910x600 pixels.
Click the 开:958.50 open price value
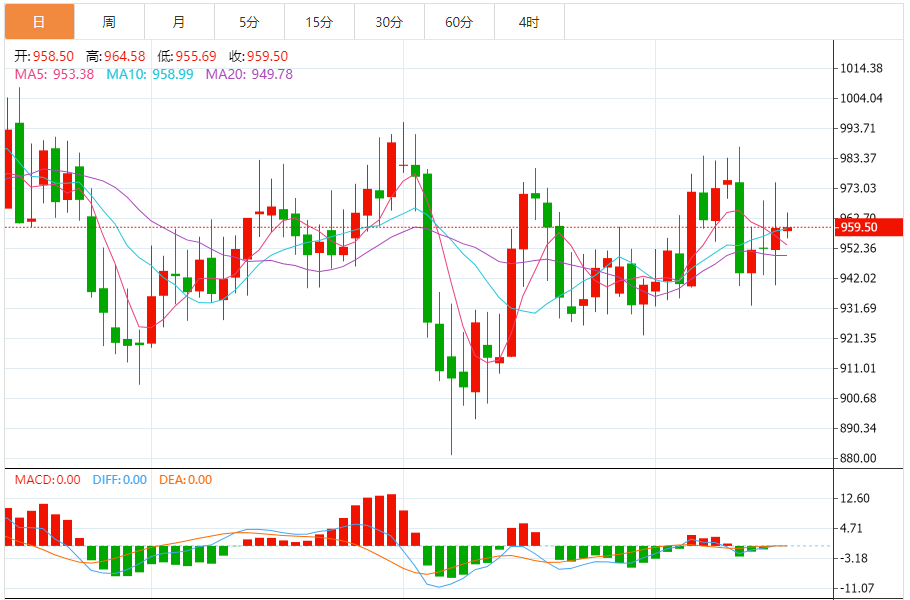[x=44, y=56]
